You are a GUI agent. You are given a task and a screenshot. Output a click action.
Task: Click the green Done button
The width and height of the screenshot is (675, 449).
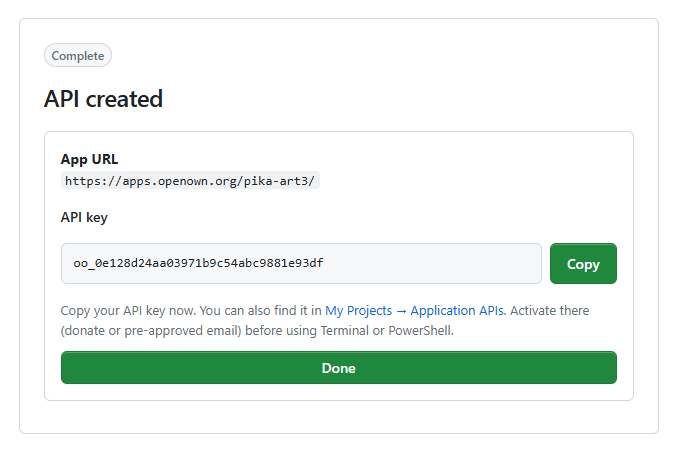339,368
